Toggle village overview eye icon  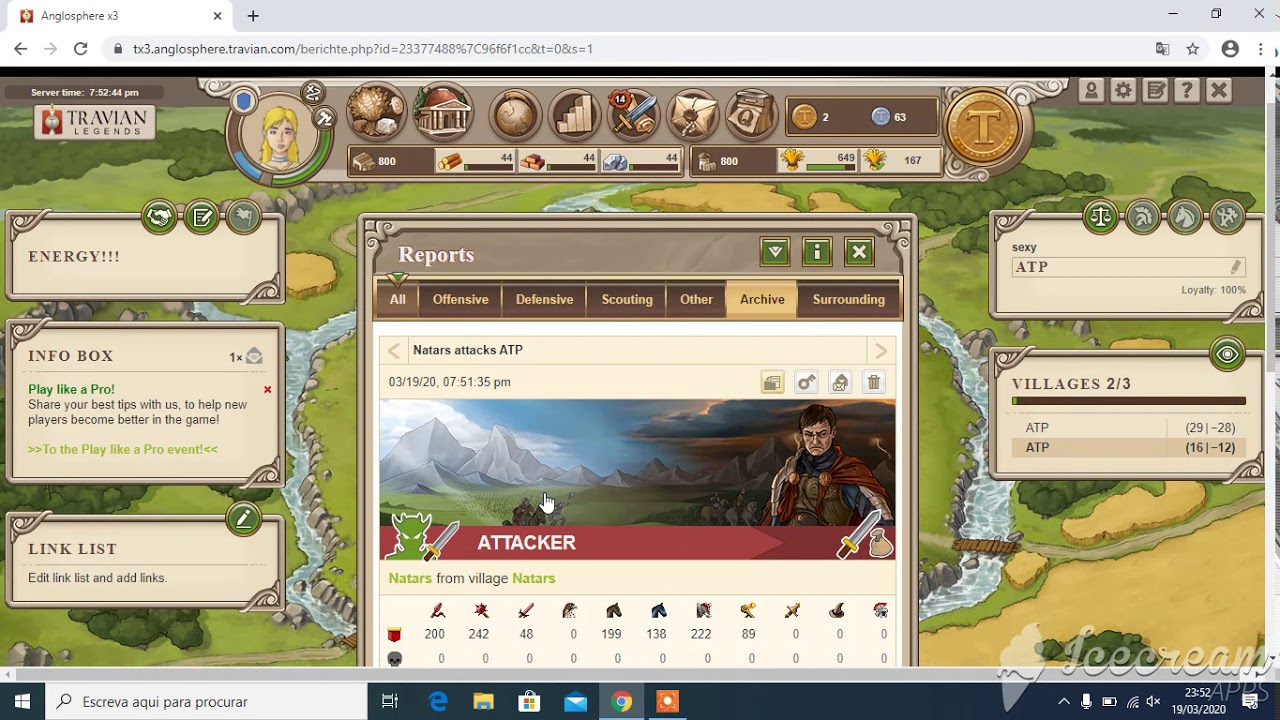coord(1227,354)
